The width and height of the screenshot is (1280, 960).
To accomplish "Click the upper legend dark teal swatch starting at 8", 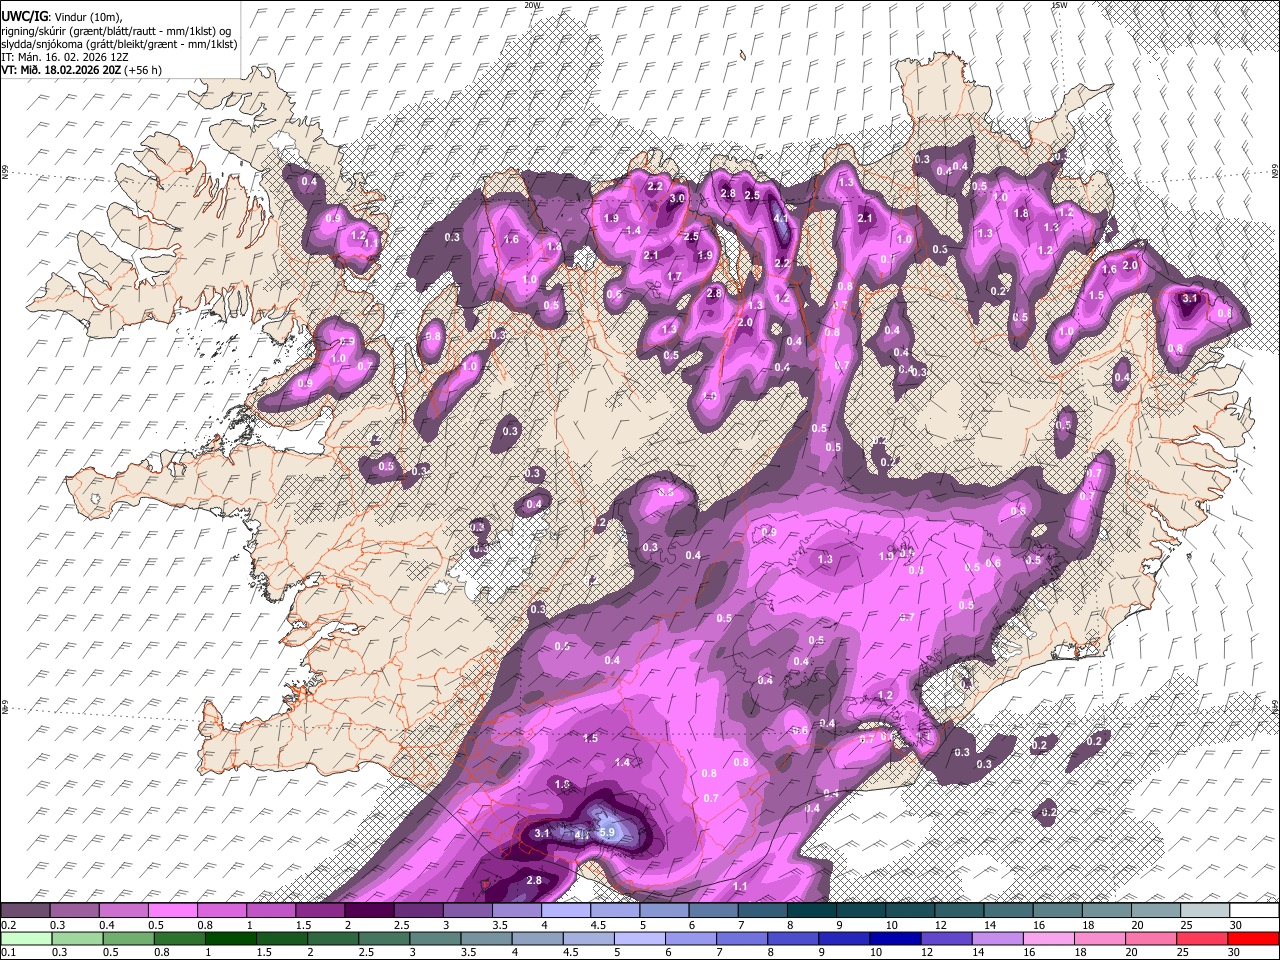I will pos(812,911).
